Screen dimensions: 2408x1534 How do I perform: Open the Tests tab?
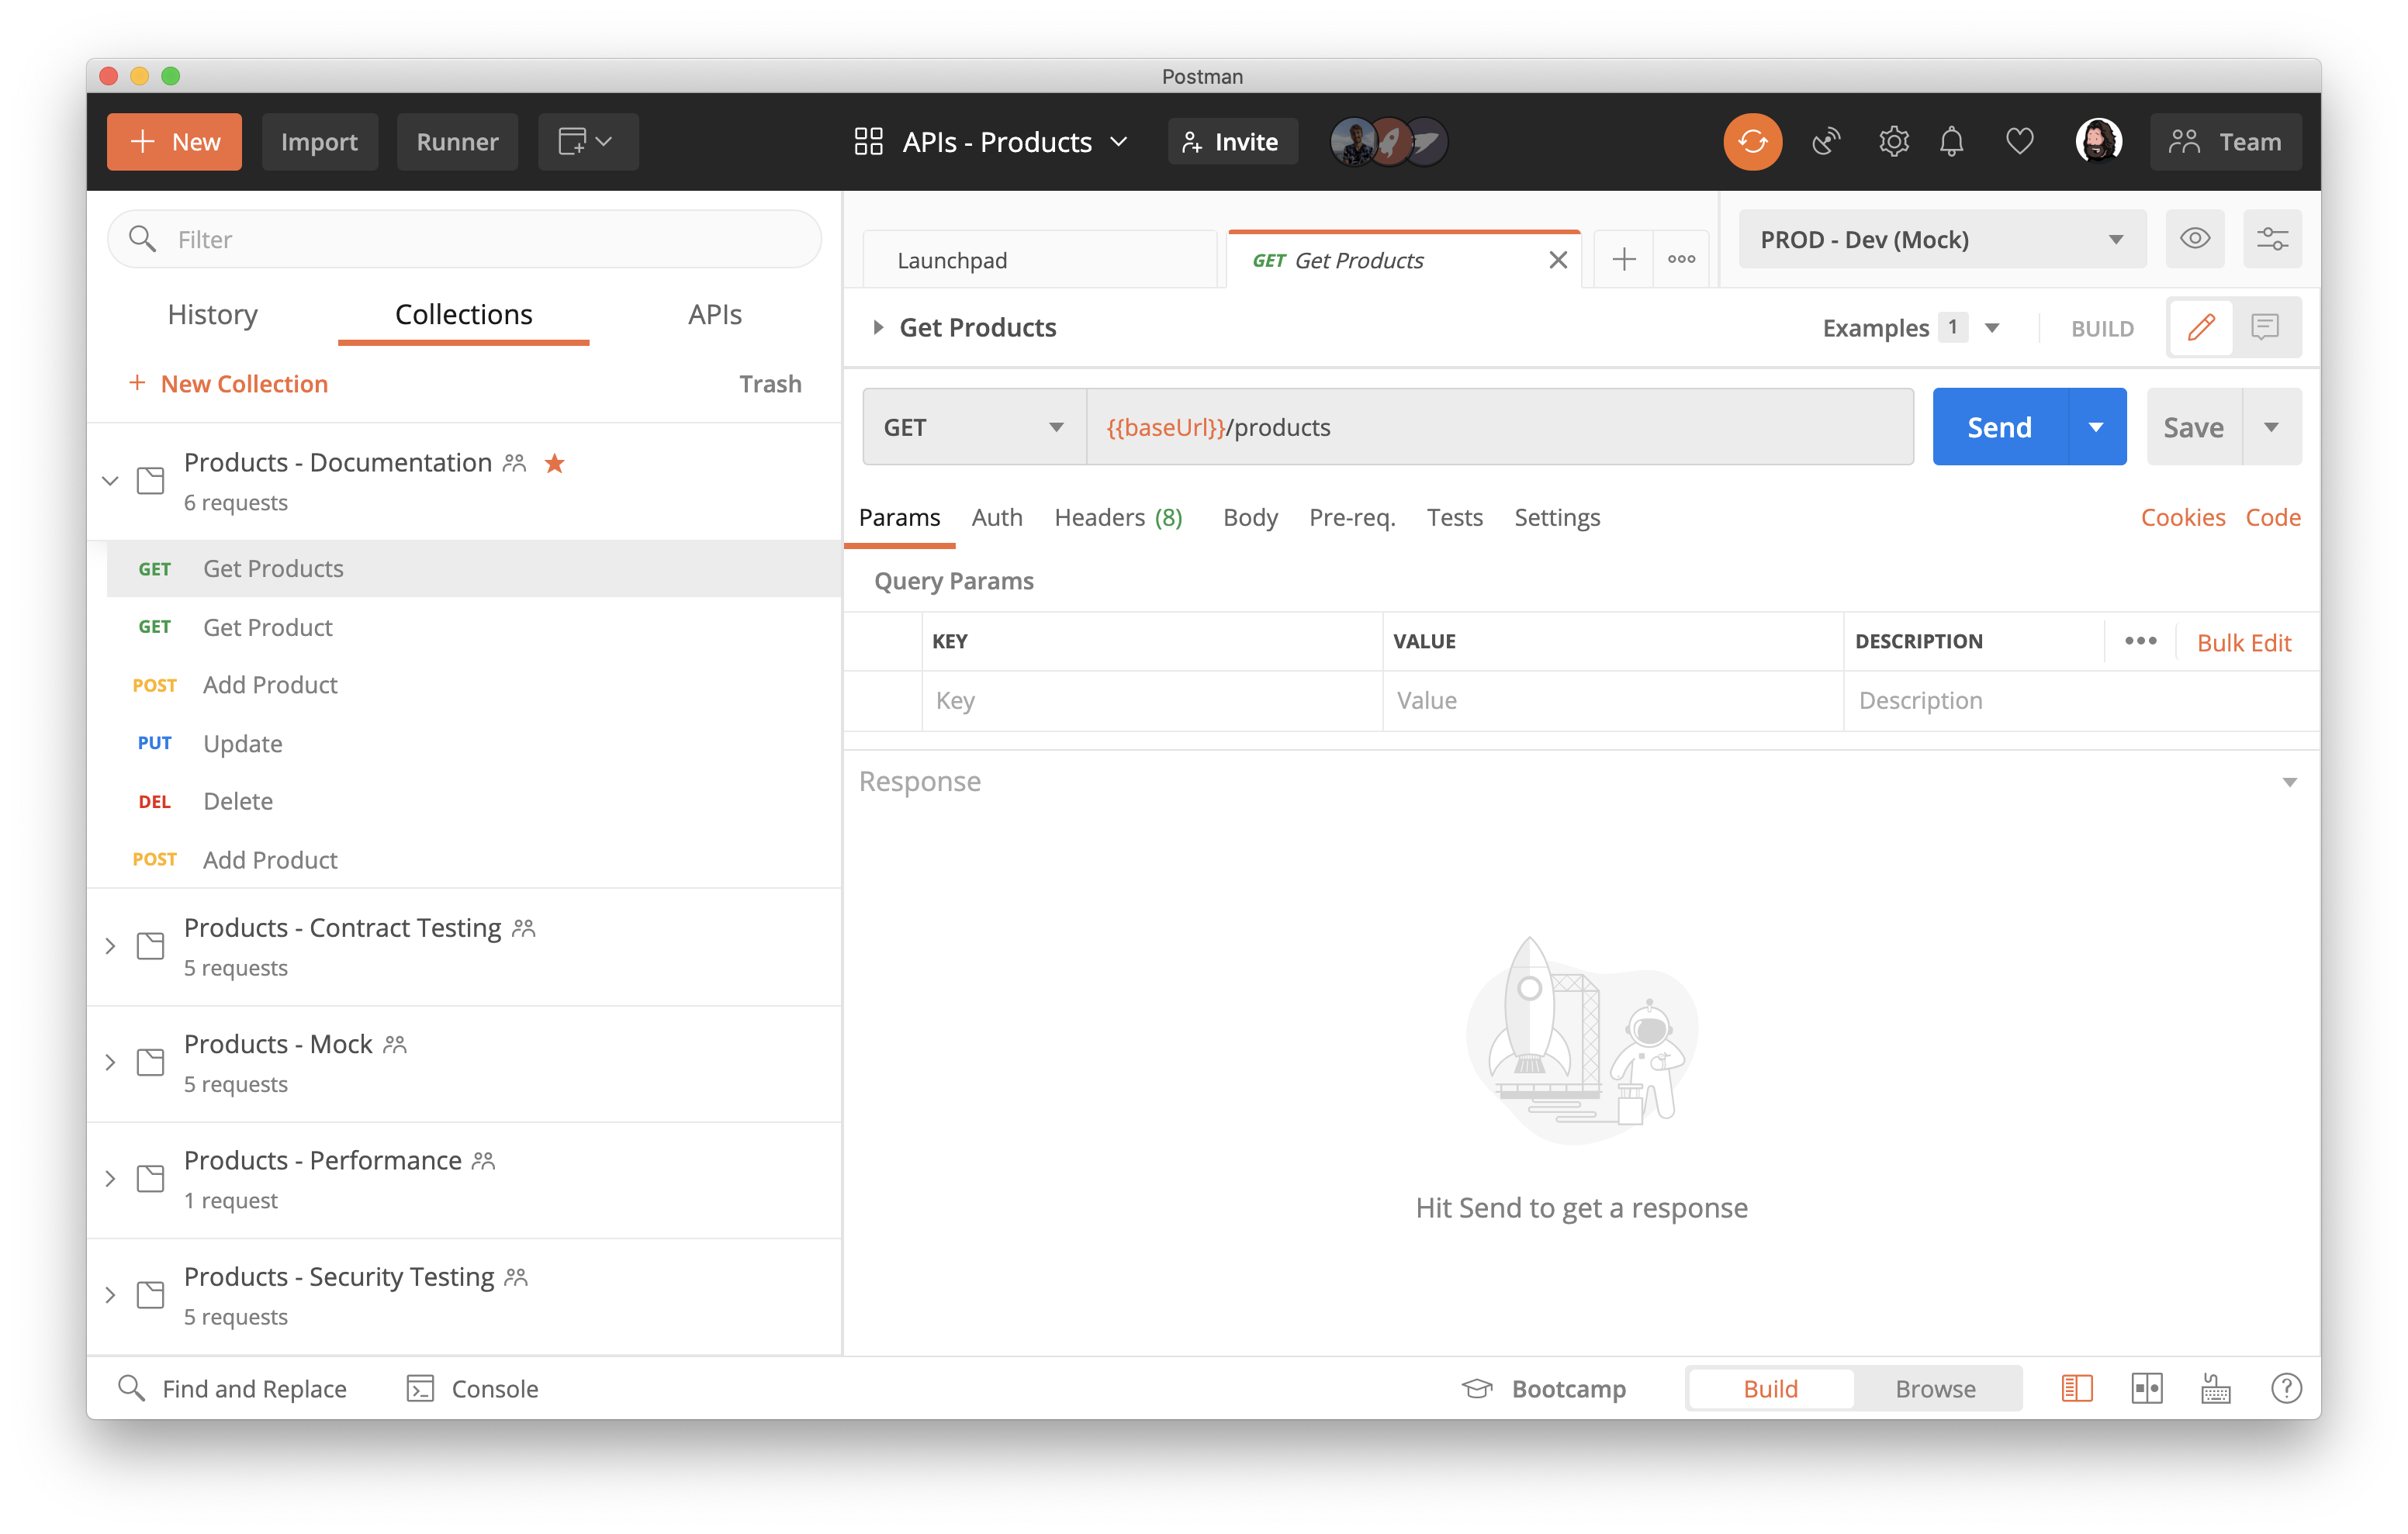coord(1454,517)
